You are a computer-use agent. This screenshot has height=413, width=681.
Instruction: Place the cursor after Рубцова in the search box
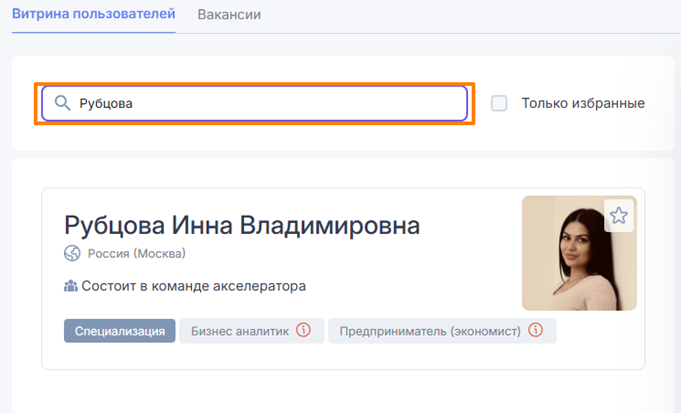click(x=136, y=103)
